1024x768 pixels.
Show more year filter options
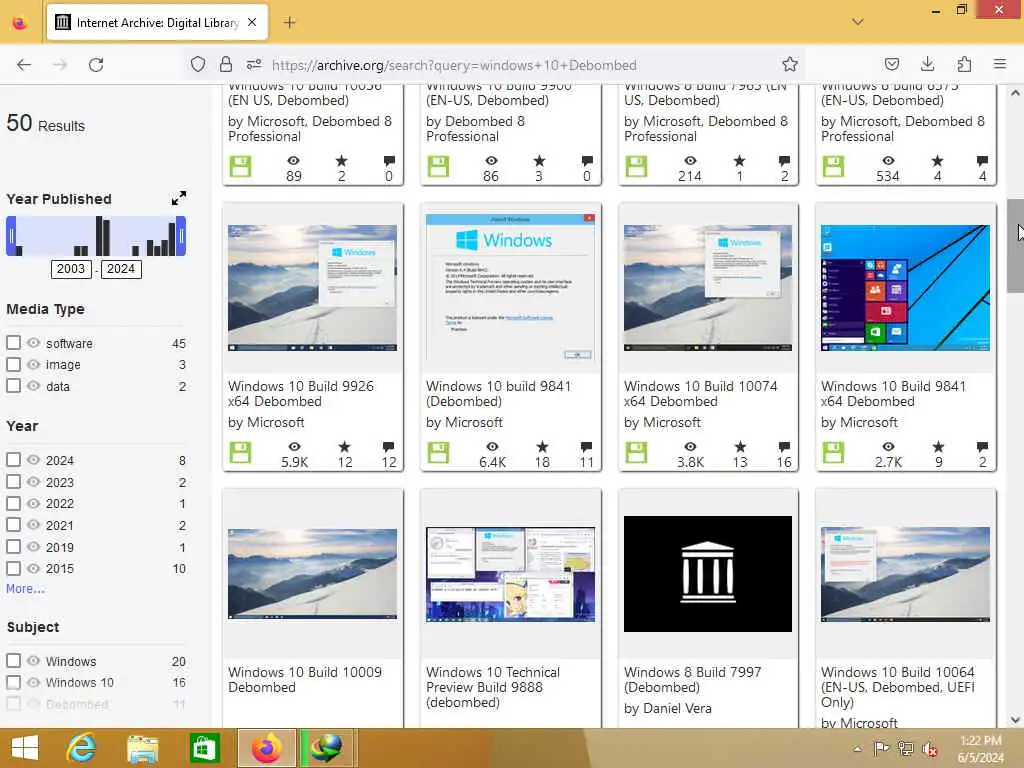click(x=25, y=589)
